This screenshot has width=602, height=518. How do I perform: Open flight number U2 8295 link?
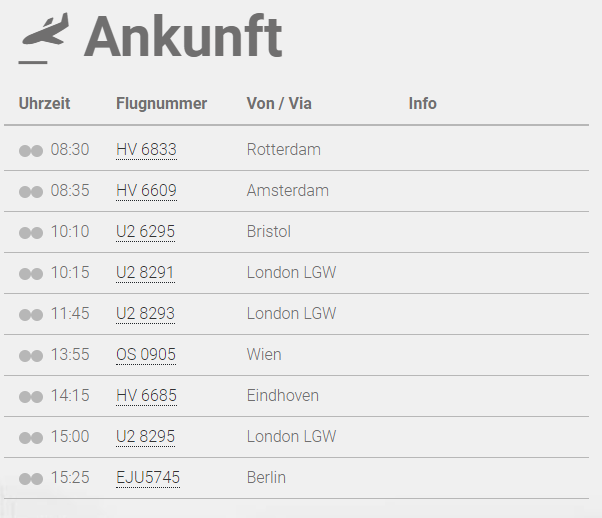[x=146, y=437]
